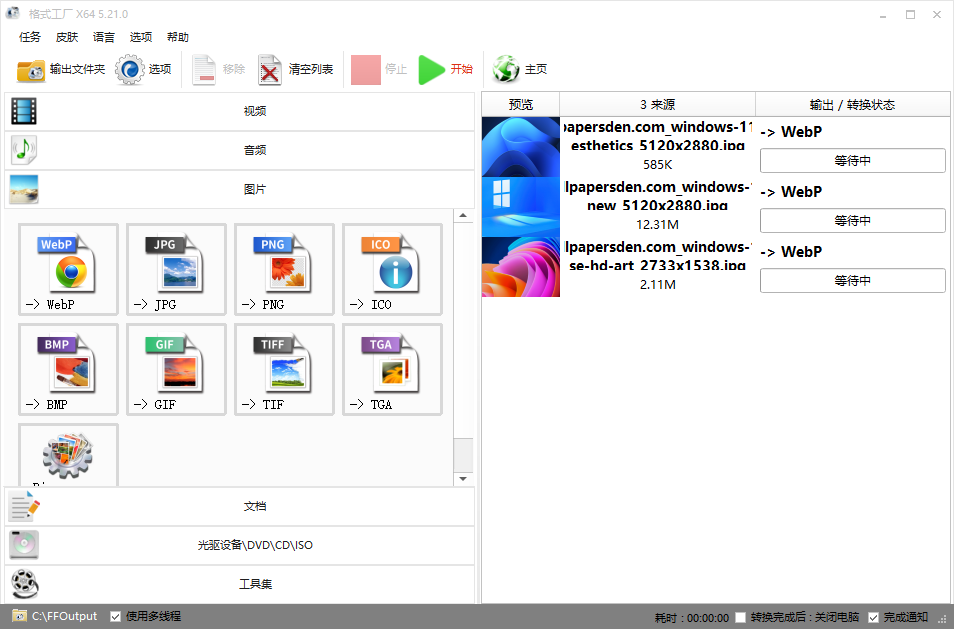
Task: Expand the 视频 video category
Action: click(x=255, y=110)
